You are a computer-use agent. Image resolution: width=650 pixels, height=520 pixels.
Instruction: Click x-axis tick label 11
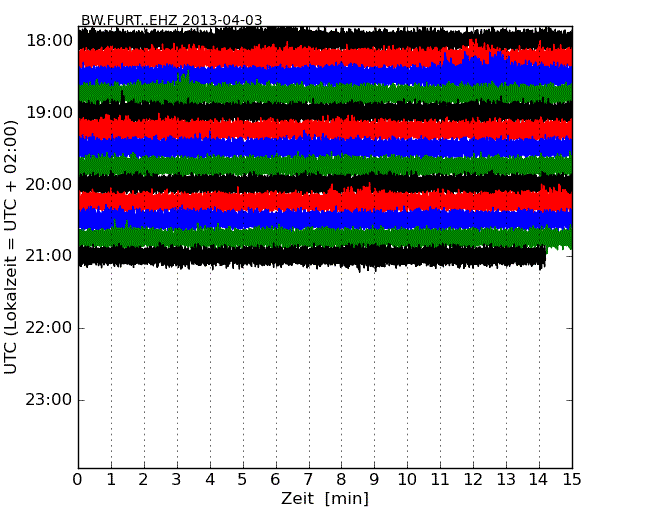click(440, 480)
